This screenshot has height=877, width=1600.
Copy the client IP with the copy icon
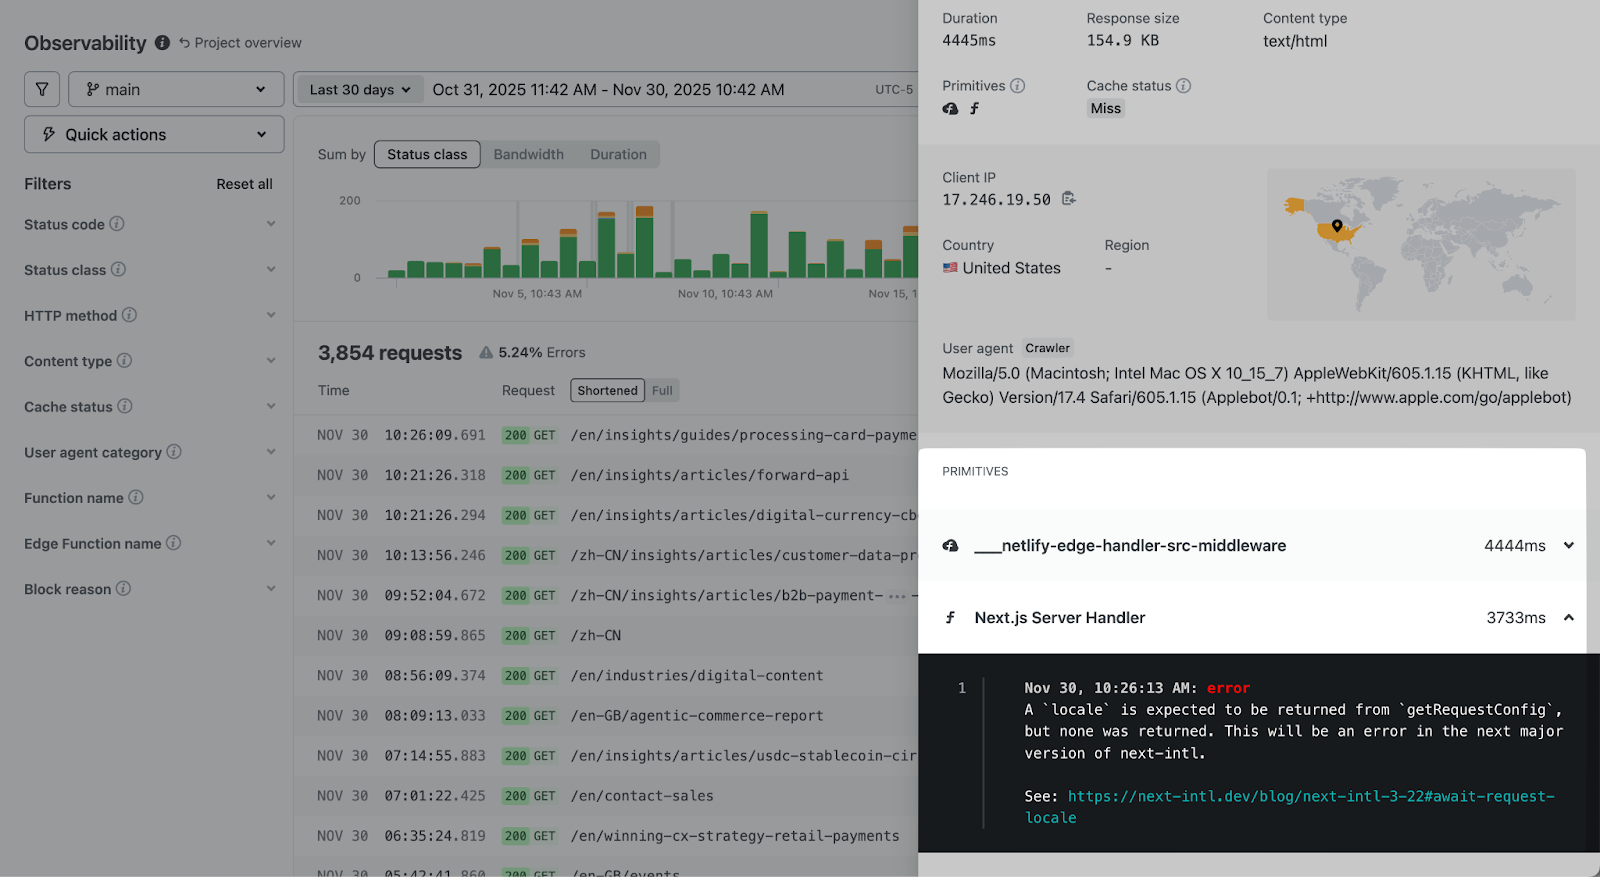point(1068,199)
